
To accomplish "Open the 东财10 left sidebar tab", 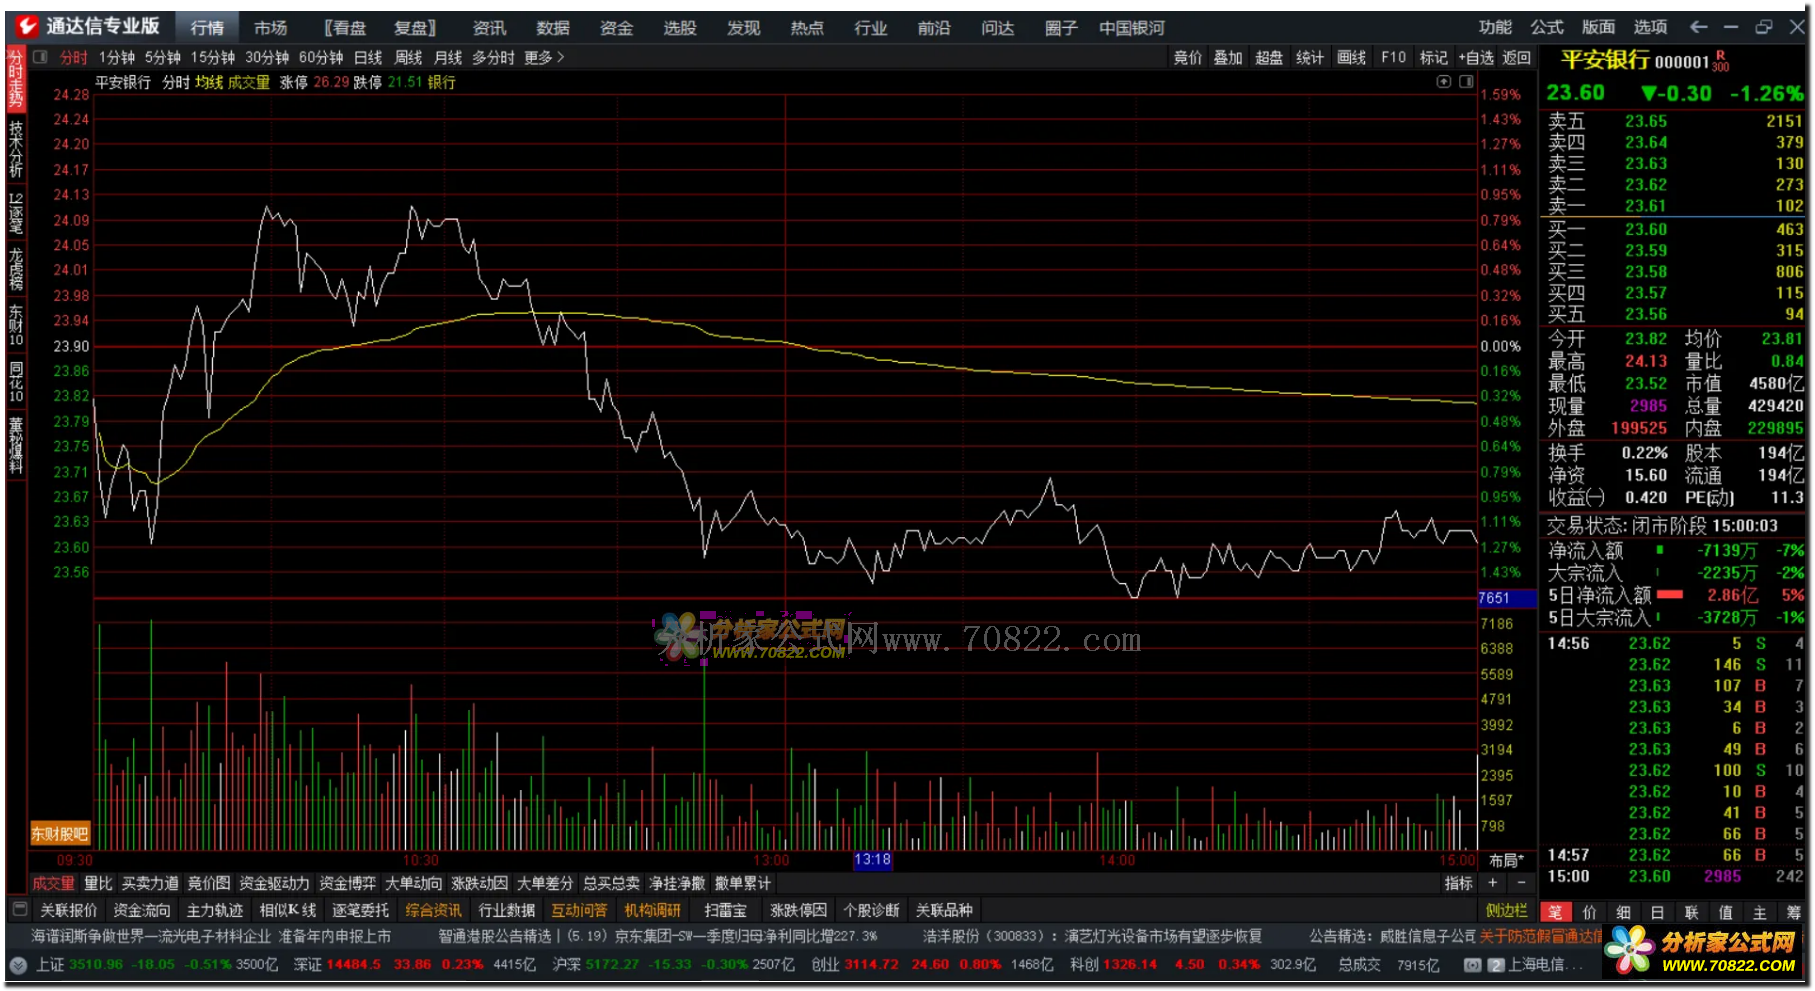I will tap(16, 325).
